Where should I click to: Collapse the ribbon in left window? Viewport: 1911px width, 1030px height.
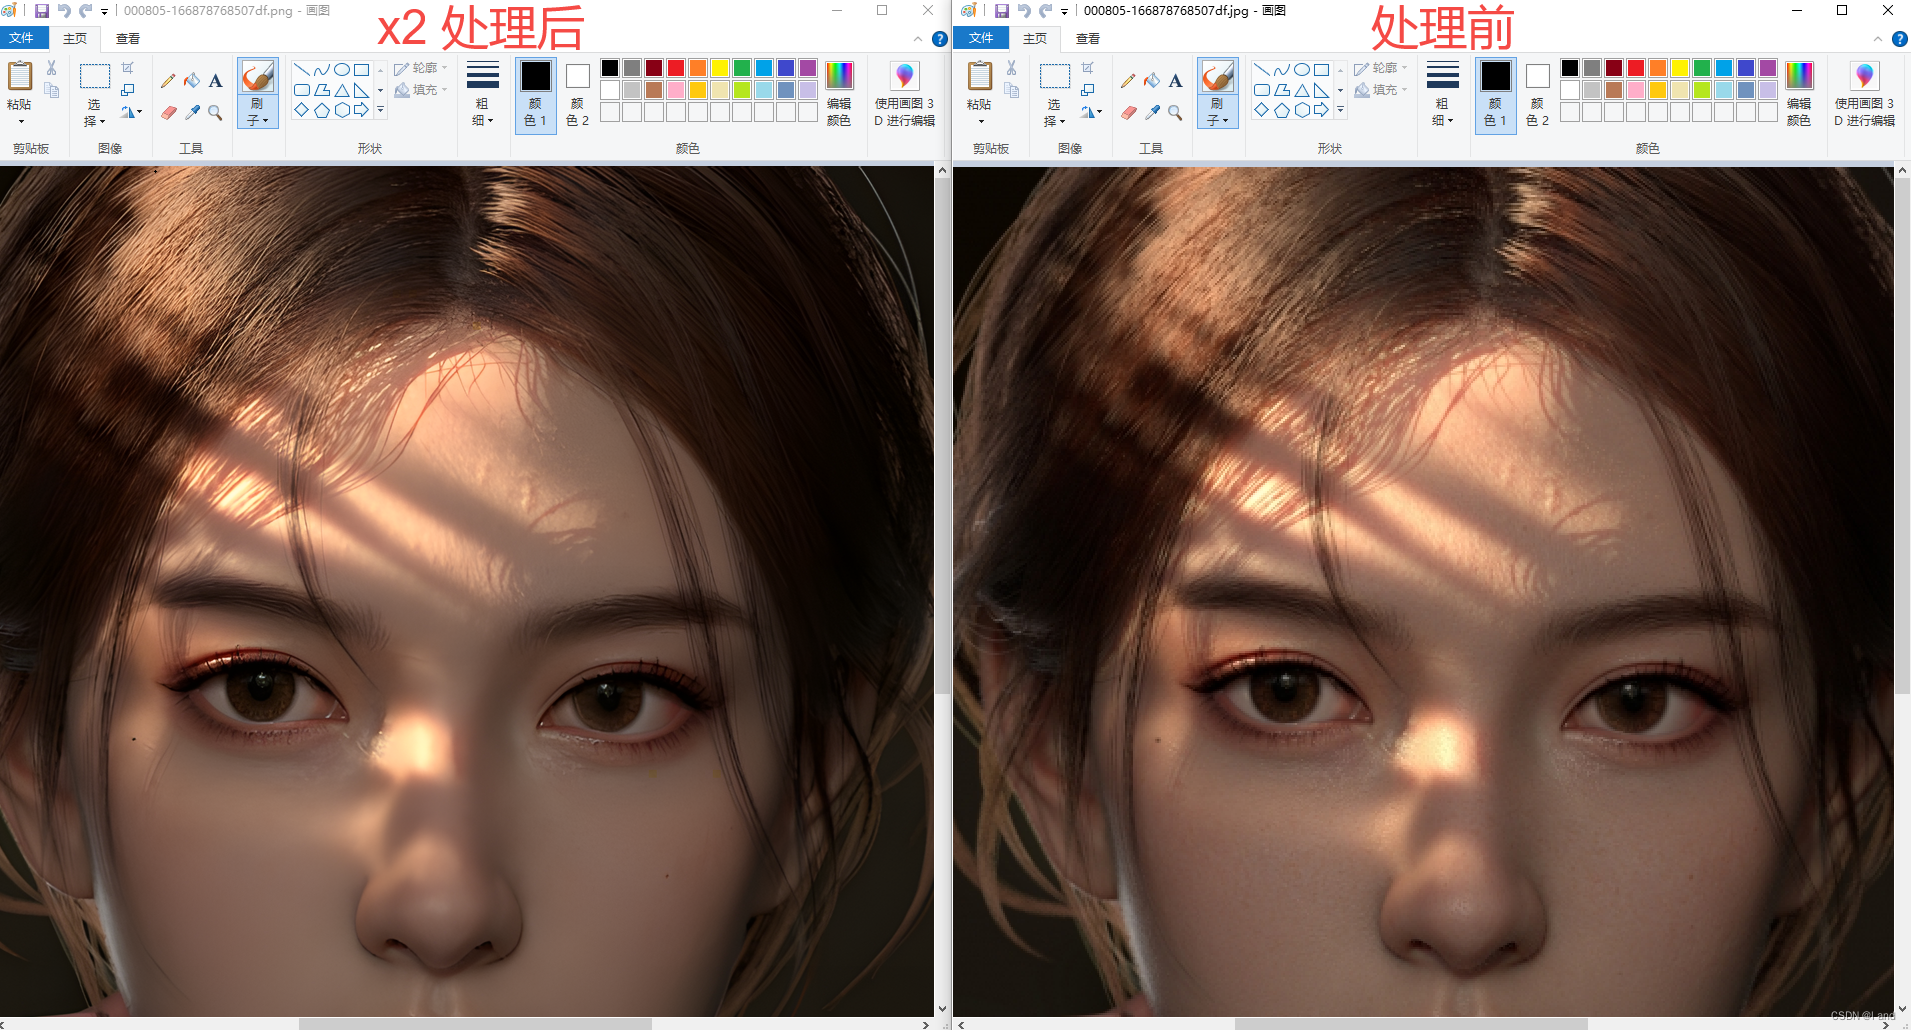(x=918, y=39)
